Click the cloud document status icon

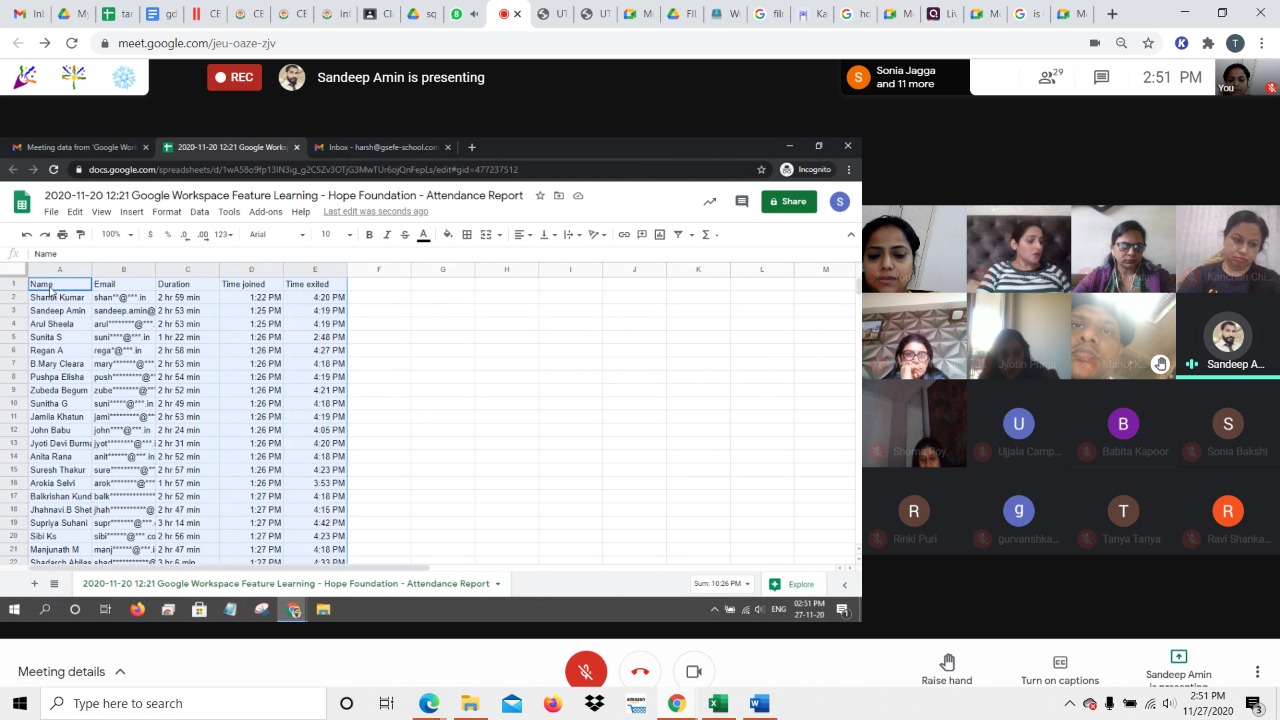[578, 196]
